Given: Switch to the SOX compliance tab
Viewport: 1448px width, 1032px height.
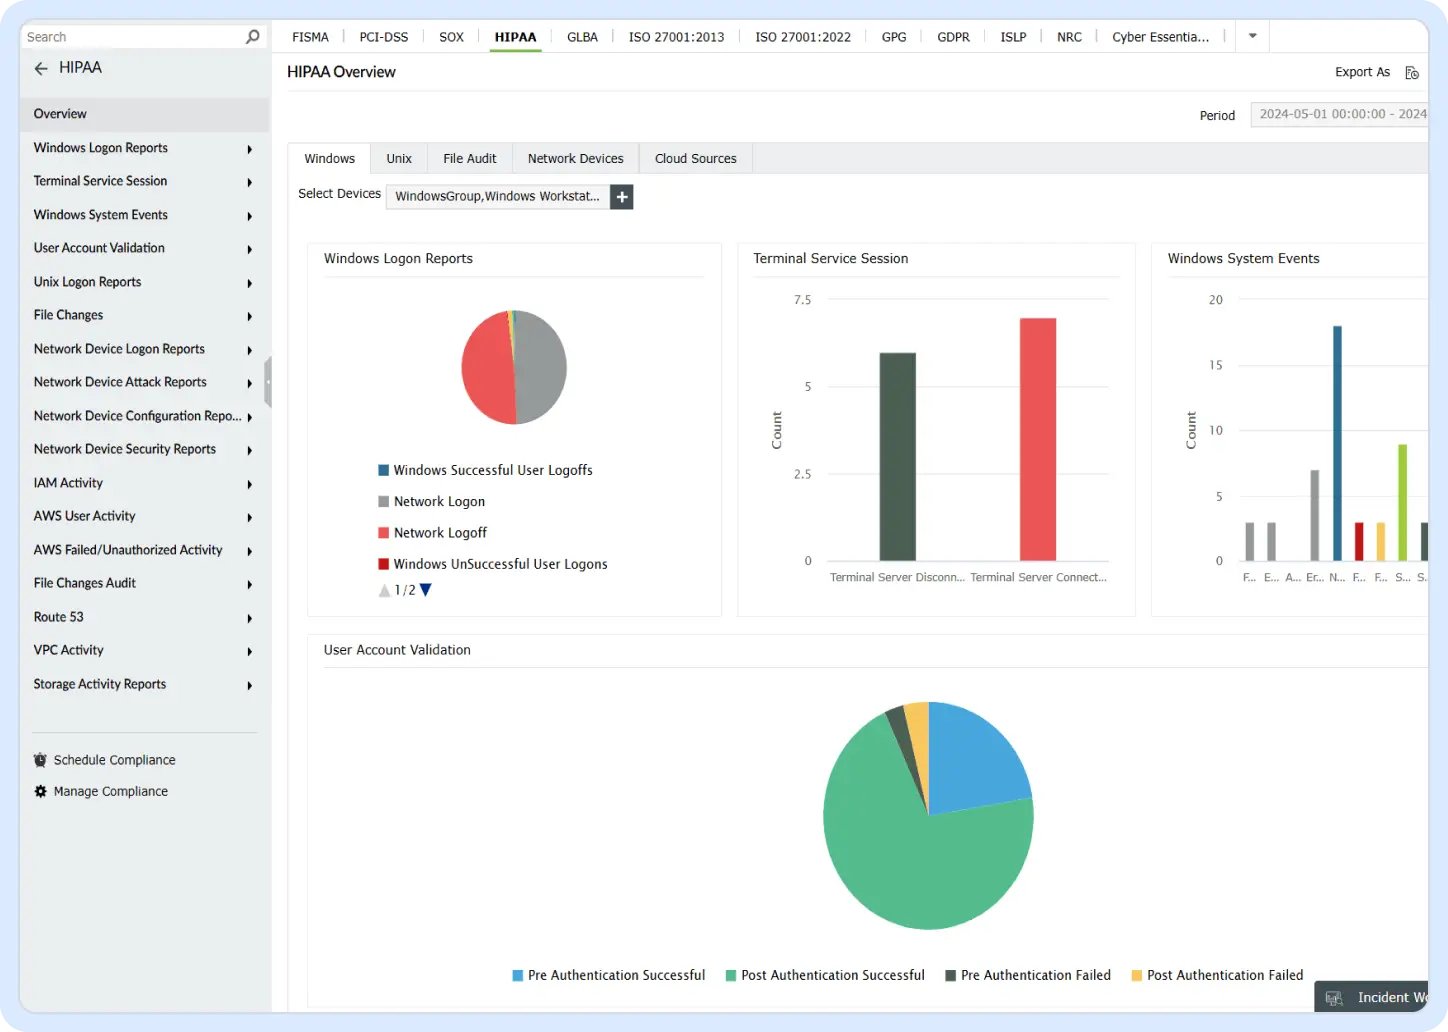Looking at the screenshot, I should [451, 37].
